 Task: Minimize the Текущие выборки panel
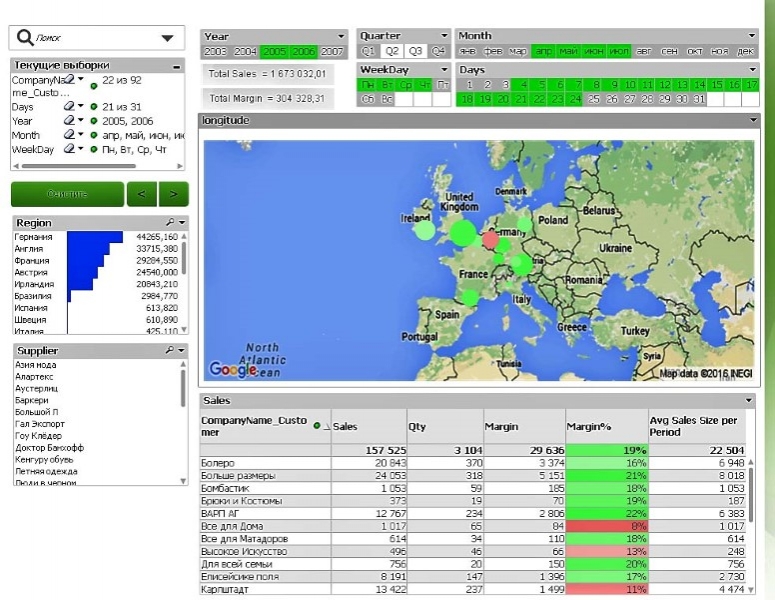coord(176,66)
